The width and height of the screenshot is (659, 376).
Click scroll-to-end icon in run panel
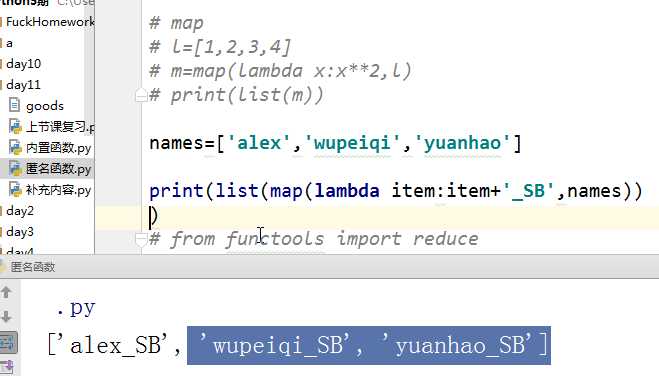click(x=8, y=366)
